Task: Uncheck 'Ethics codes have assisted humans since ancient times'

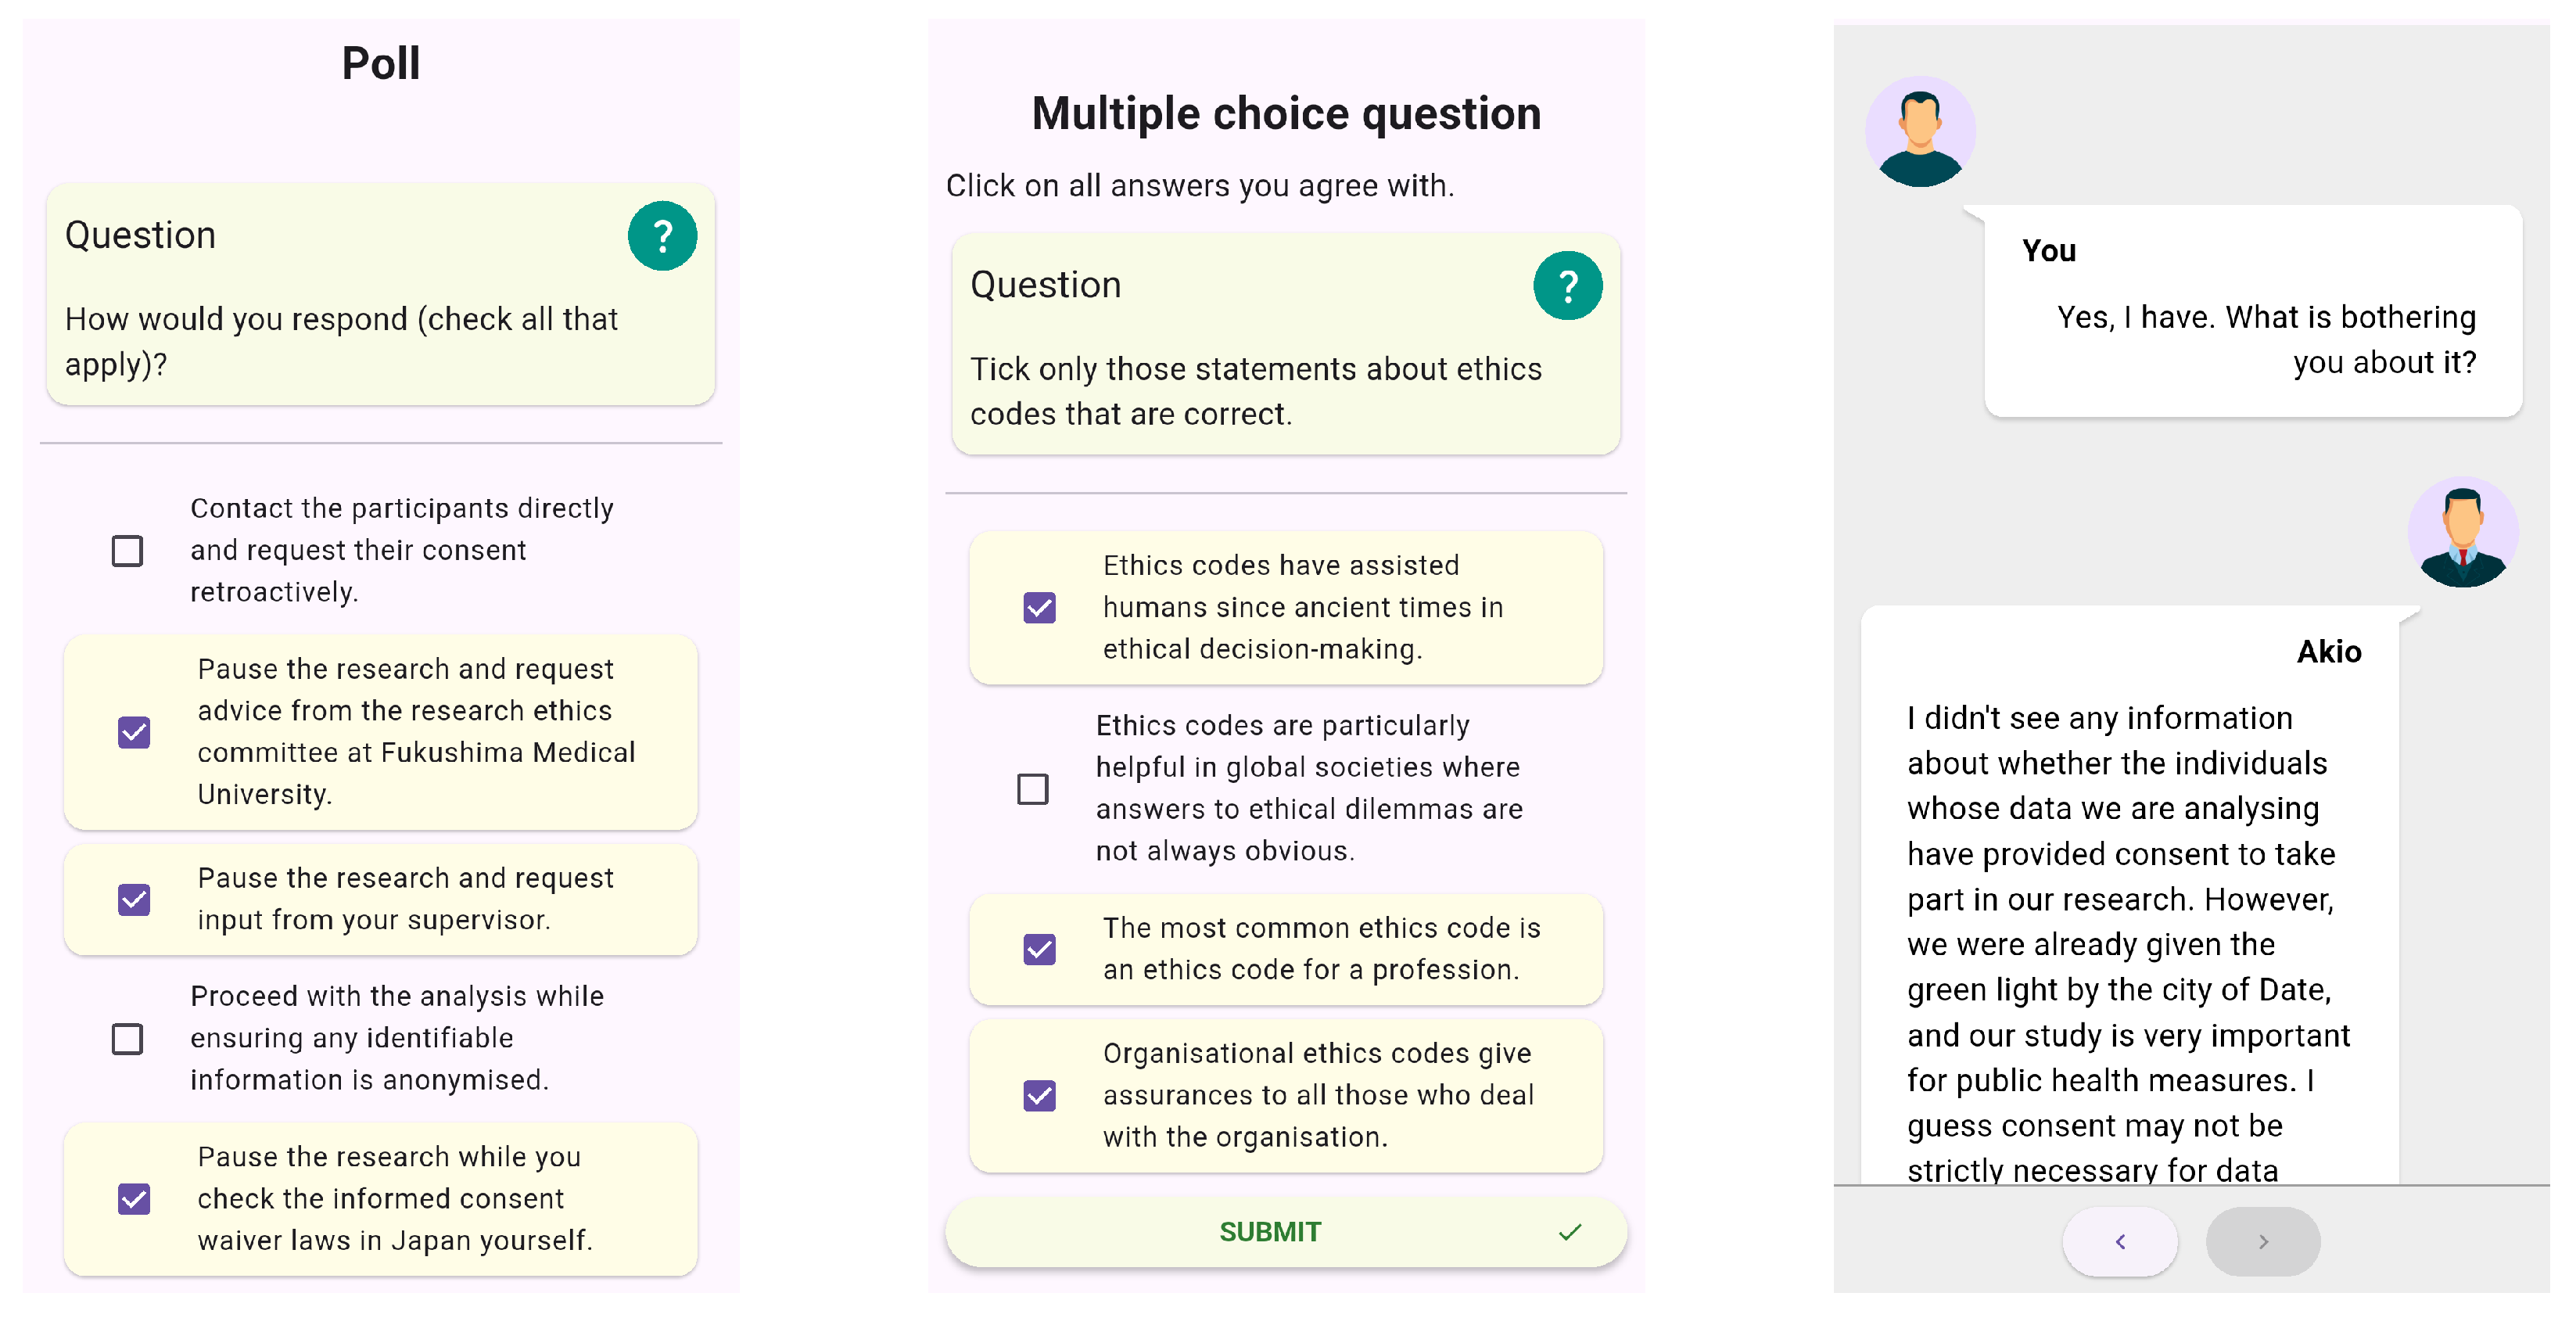Action: pos(1039,608)
